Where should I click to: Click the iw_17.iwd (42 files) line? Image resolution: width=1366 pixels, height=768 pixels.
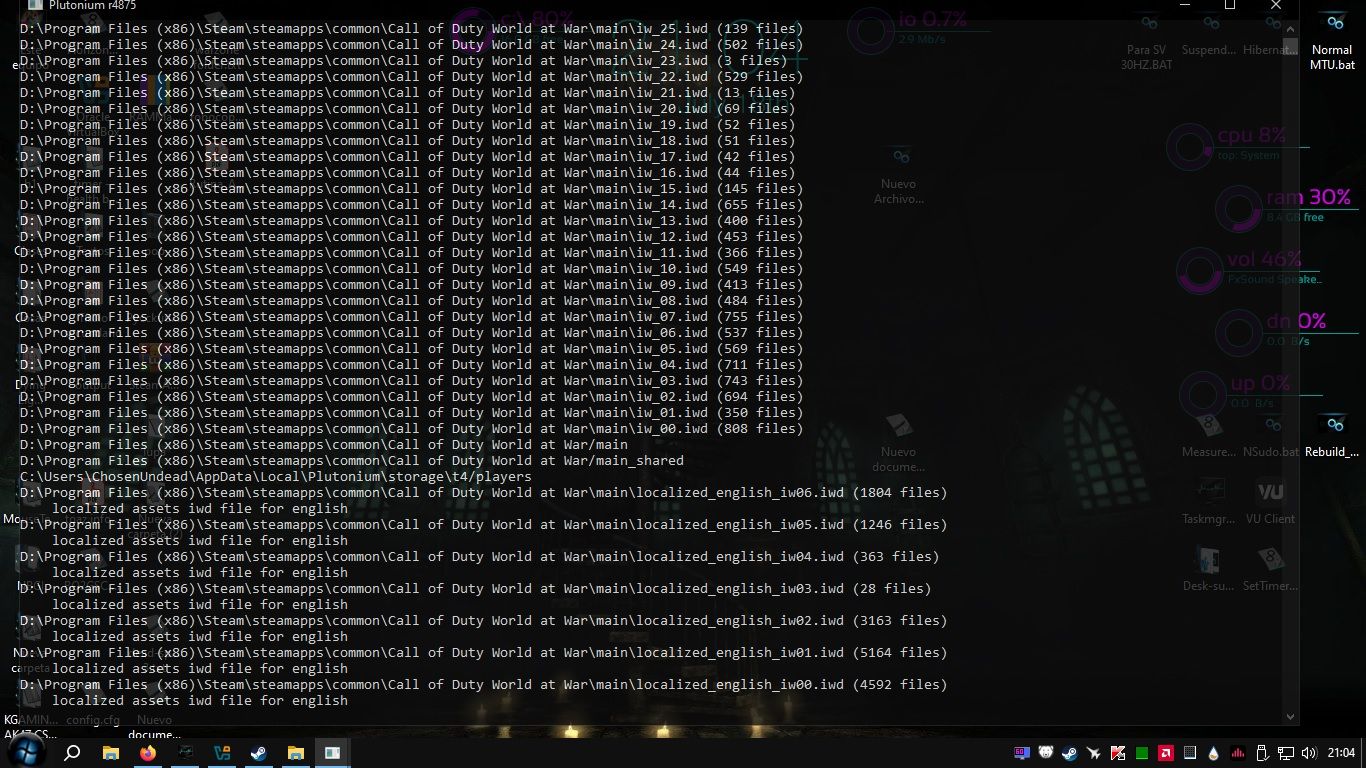[x=407, y=156]
